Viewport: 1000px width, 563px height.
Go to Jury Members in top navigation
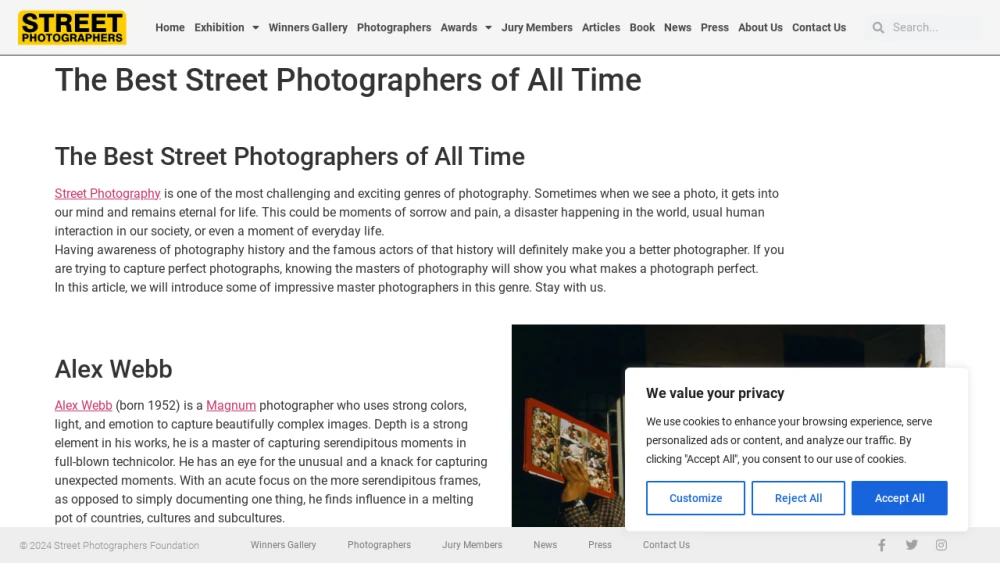coord(537,27)
